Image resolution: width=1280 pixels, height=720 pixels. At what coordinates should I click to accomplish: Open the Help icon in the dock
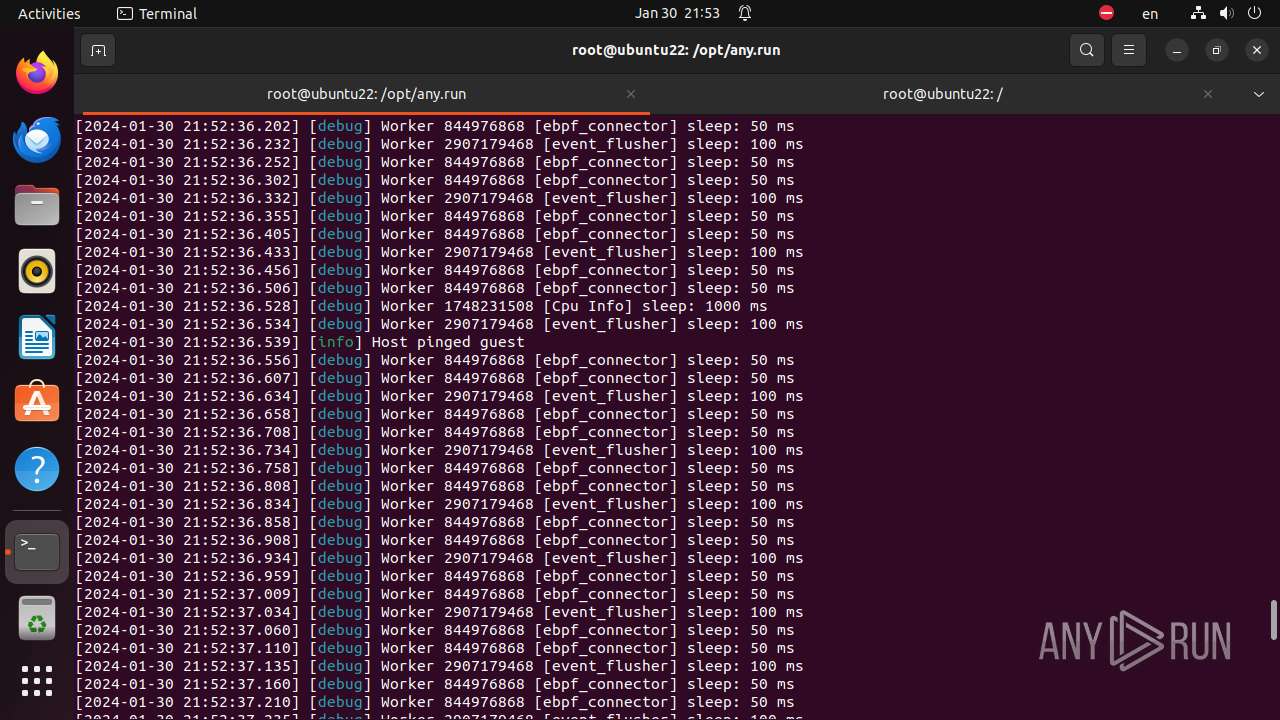(37, 469)
